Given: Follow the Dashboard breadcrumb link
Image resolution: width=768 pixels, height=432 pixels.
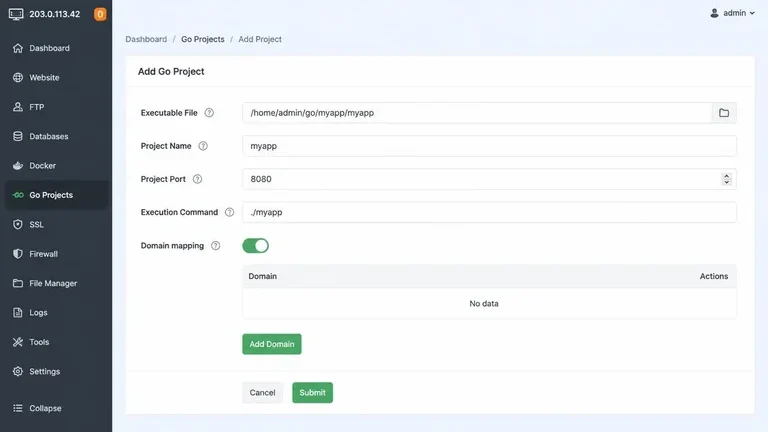Looking at the screenshot, I should point(146,39).
